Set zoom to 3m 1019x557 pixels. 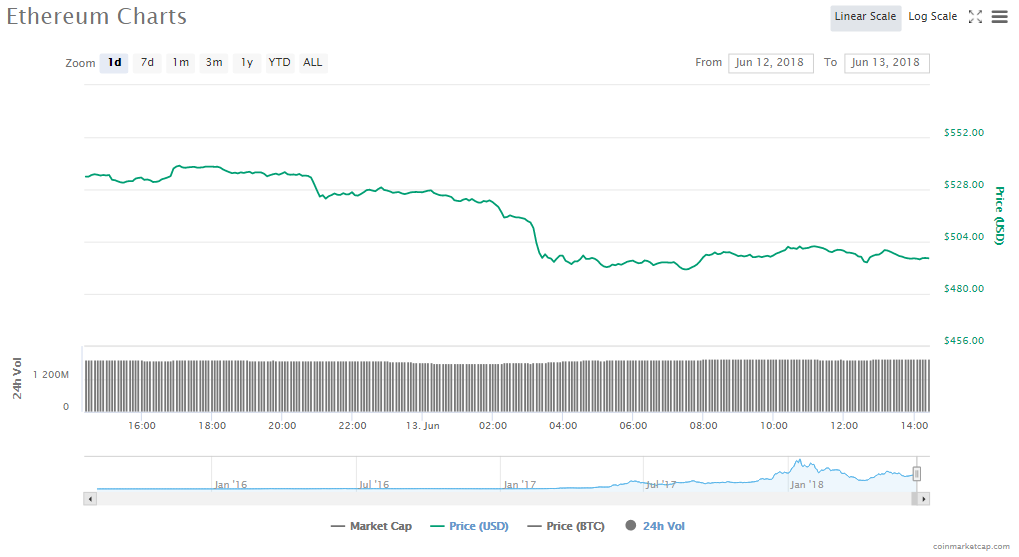[214, 63]
